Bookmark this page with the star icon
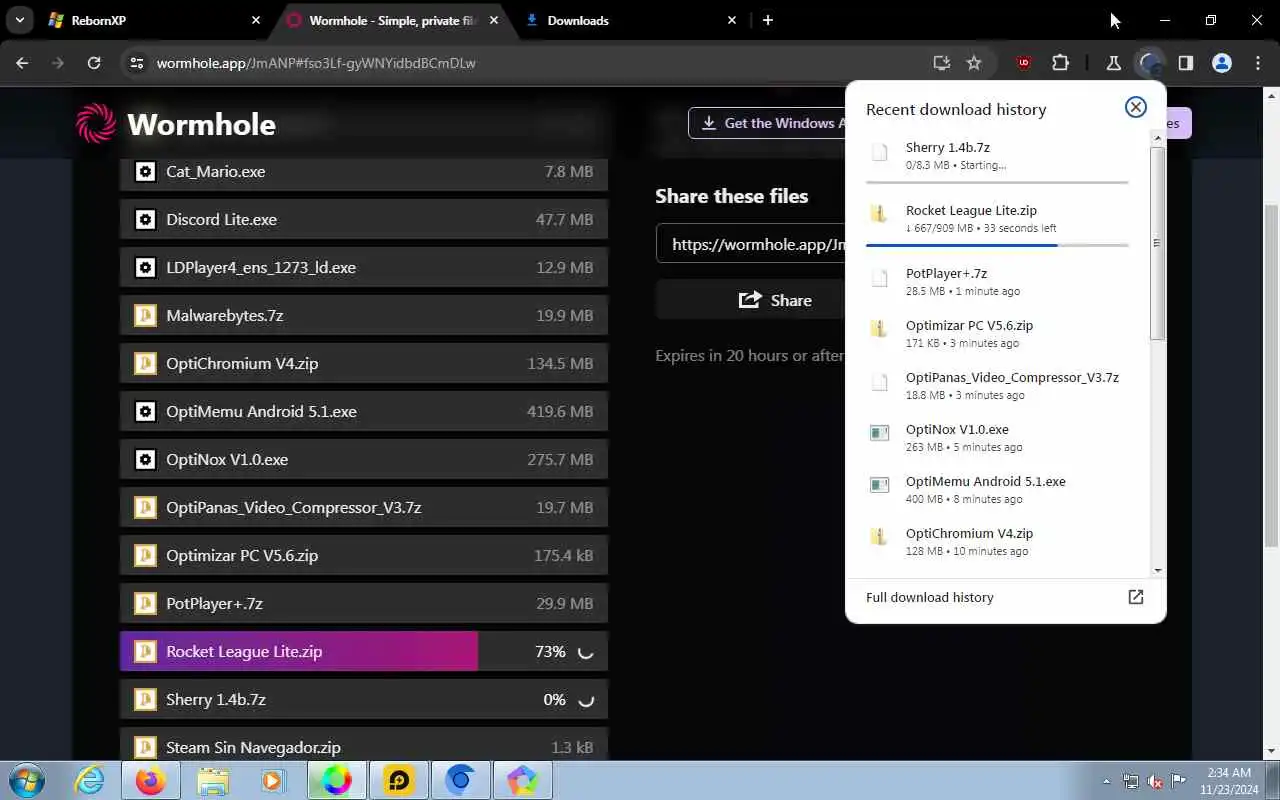This screenshot has height=800, width=1280. [x=974, y=63]
